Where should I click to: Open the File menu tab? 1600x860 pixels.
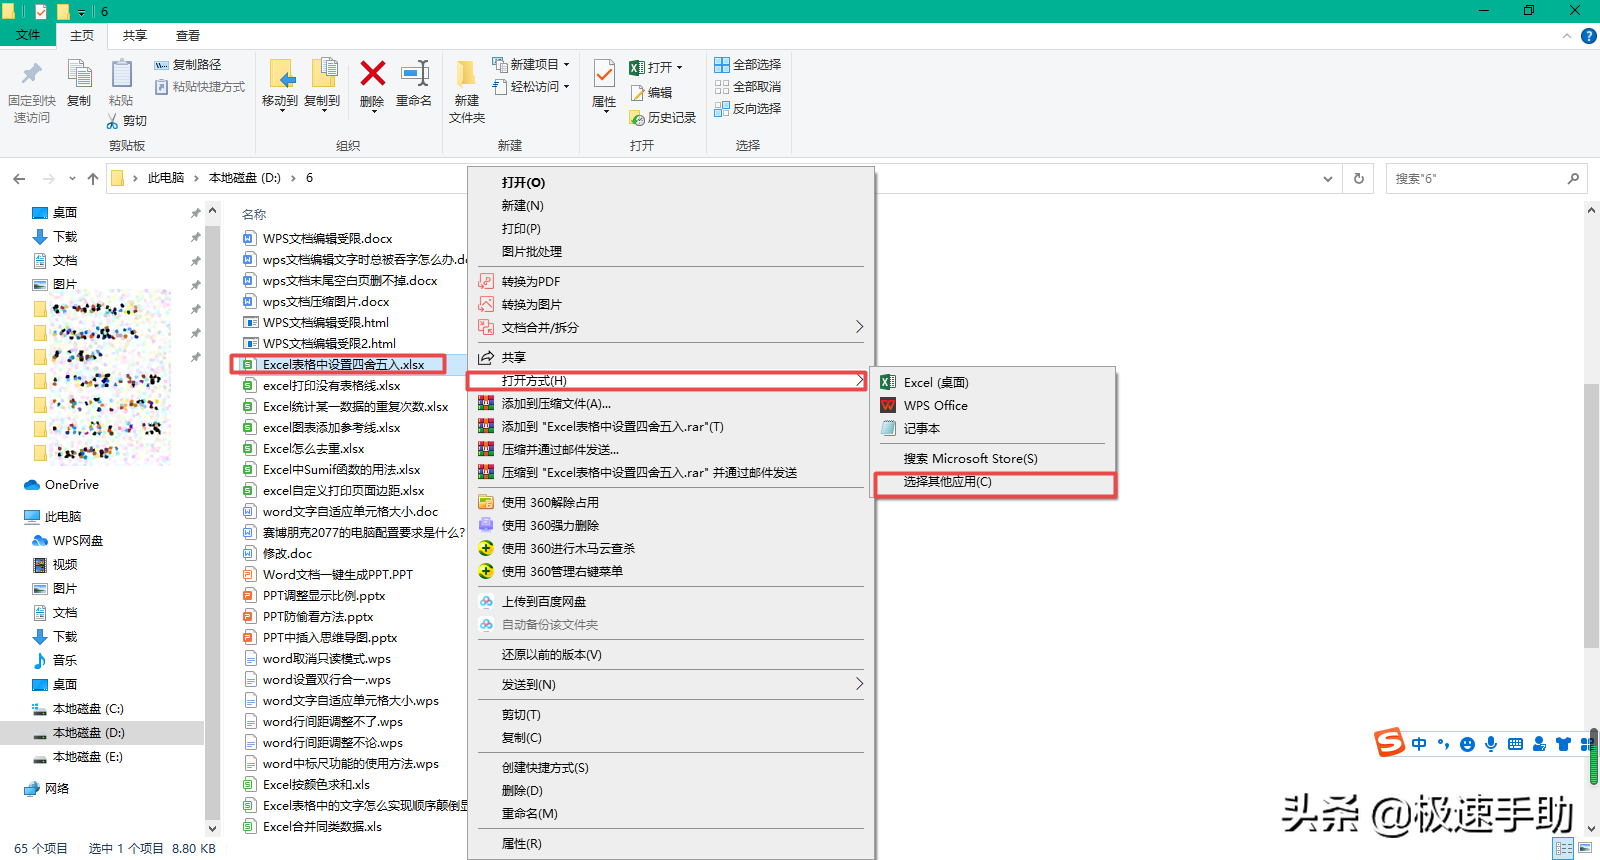(28, 35)
